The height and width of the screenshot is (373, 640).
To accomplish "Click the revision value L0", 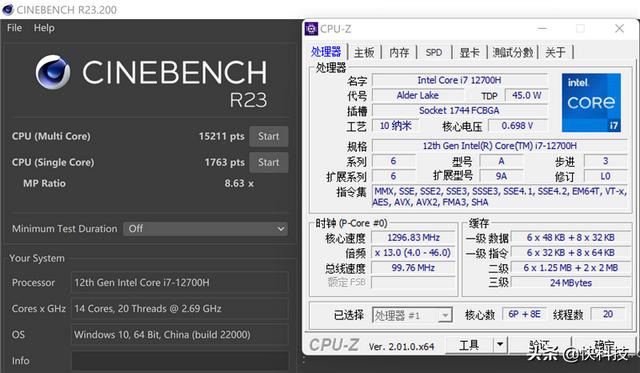I will point(605,176).
